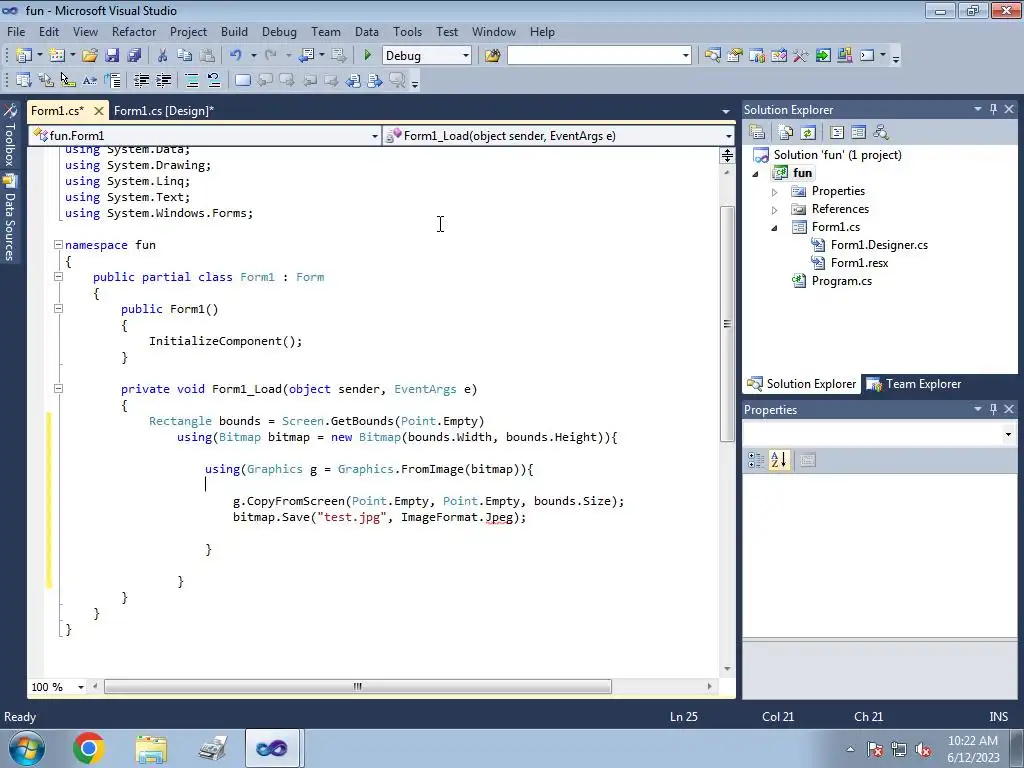Click Show All Files in Solution Explorer
This screenshot has height=768, width=1024.
click(x=786, y=133)
